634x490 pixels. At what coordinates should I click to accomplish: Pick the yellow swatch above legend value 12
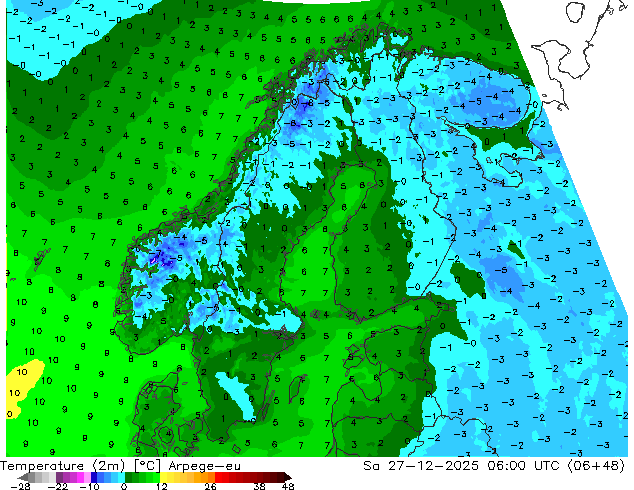click(x=163, y=477)
